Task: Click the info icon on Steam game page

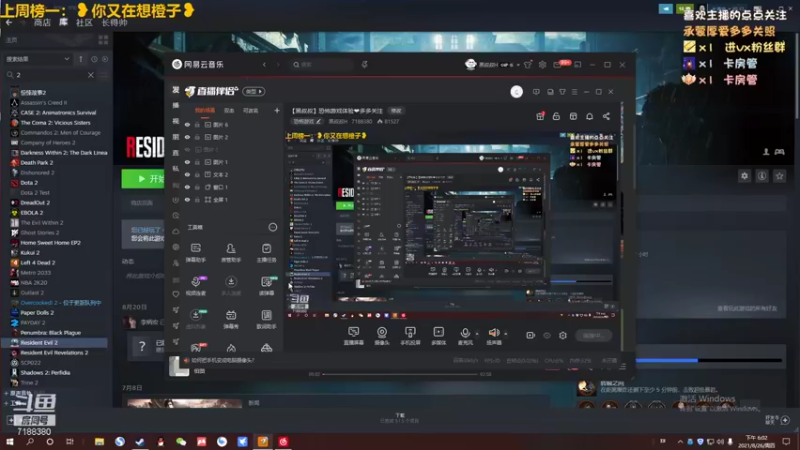Action: tap(762, 176)
